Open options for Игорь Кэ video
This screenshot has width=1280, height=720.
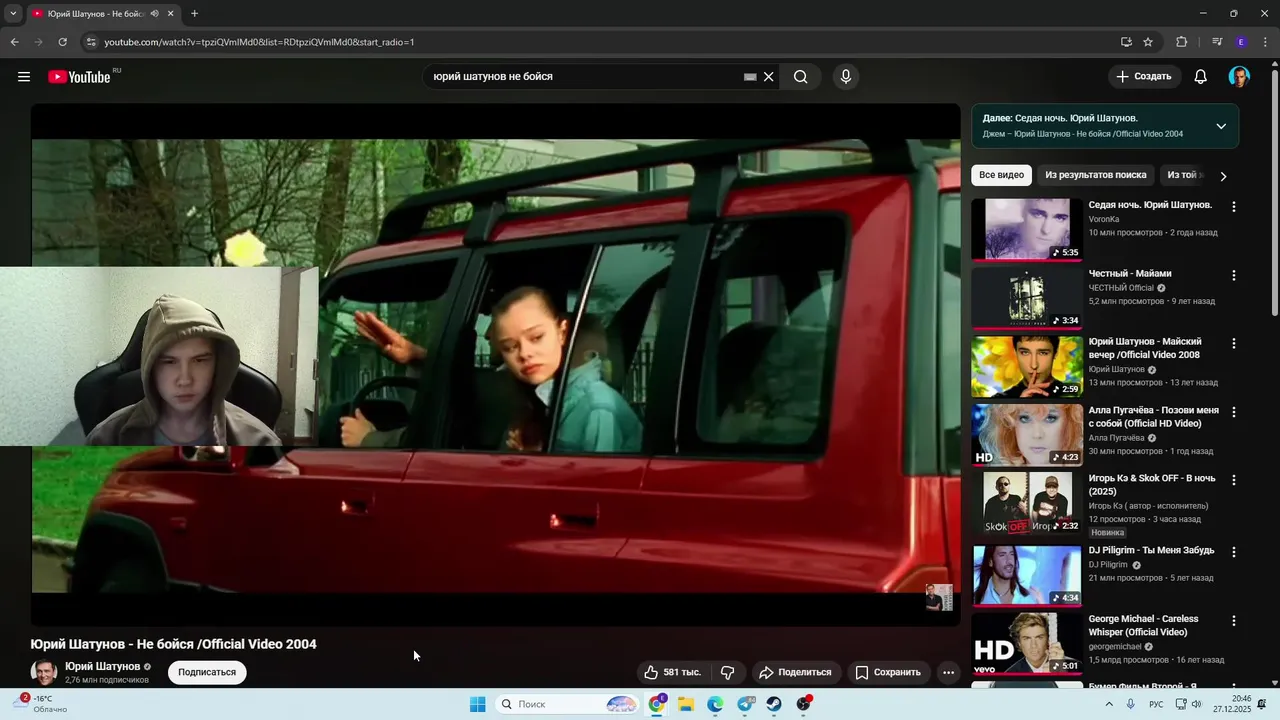point(1233,480)
